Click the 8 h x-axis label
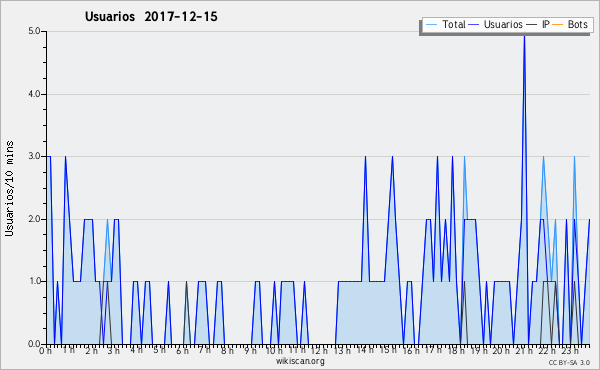The height and width of the screenshot is (370, 600). tap(227, 351)
